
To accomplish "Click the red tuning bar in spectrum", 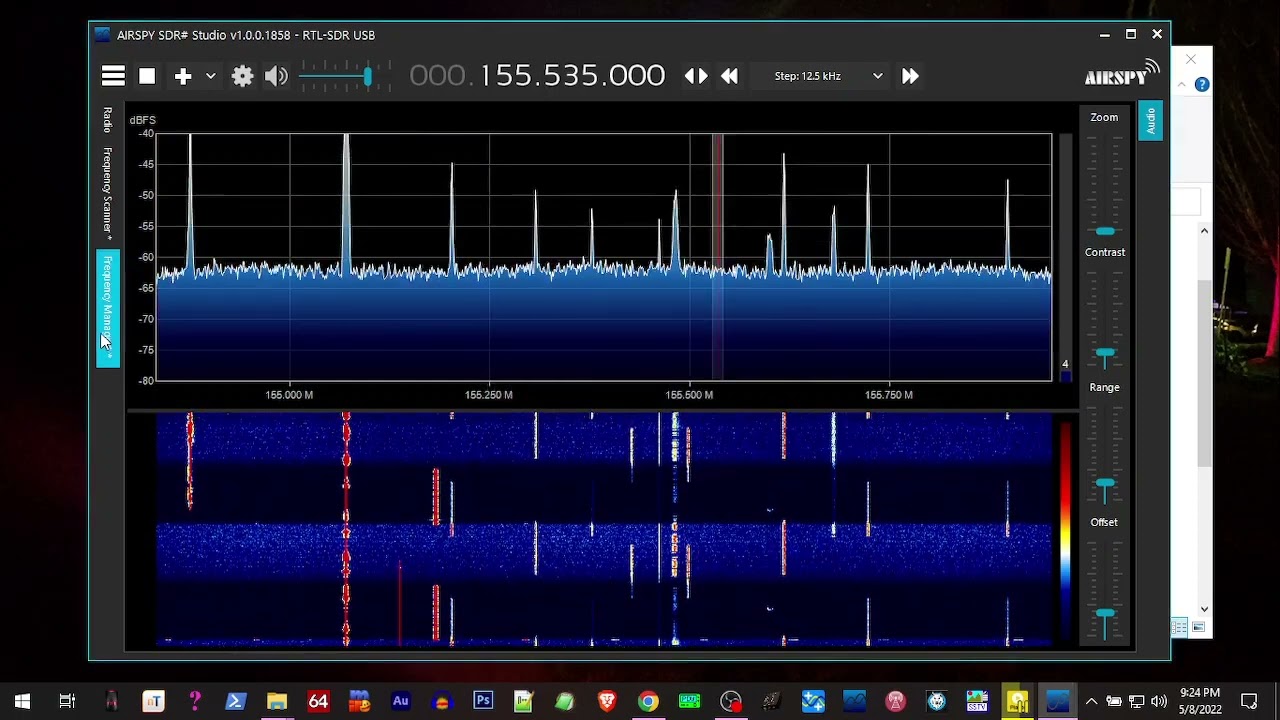I will pyautogui.click(x=717, y=257).
